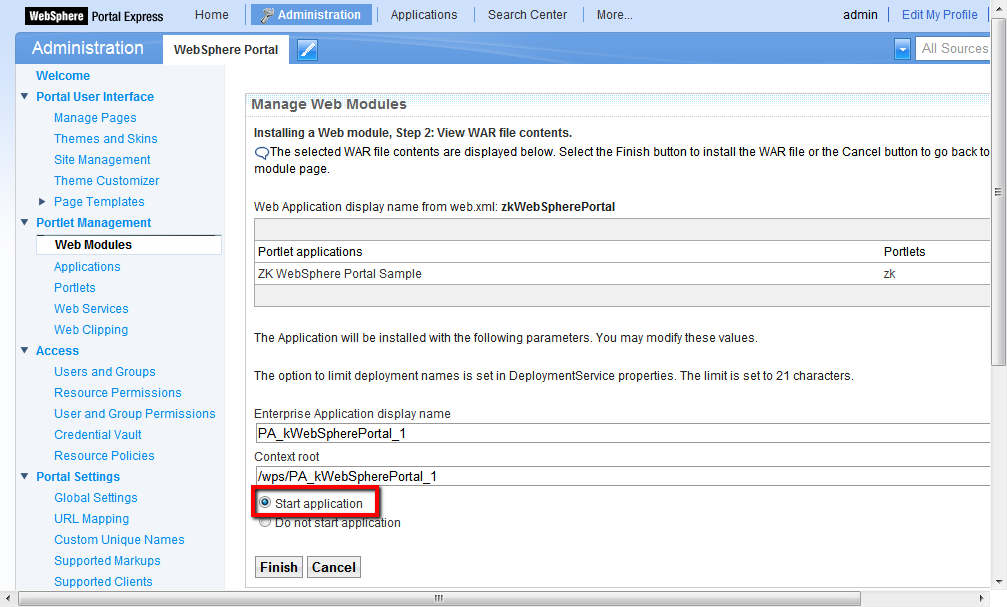Image resolution: width=1007 pixels, height=607 pixels.
Task: Open Portlets link in sidebar
Action: tap(74, 288)
